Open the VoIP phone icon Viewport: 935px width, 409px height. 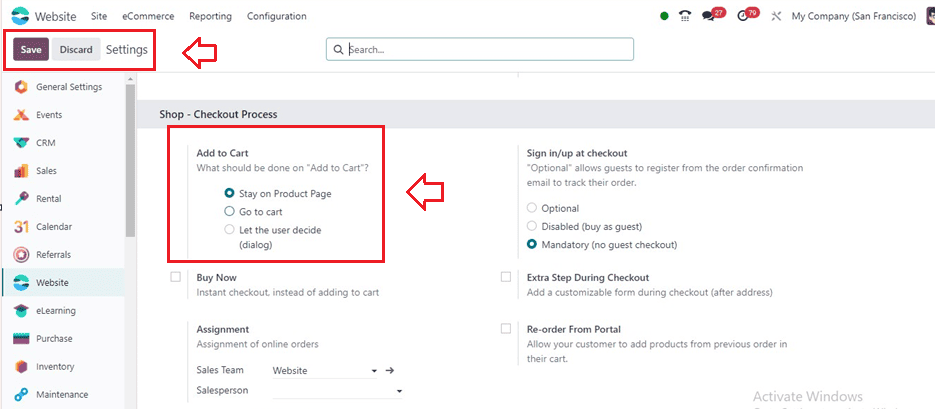[x=685, y=16]
